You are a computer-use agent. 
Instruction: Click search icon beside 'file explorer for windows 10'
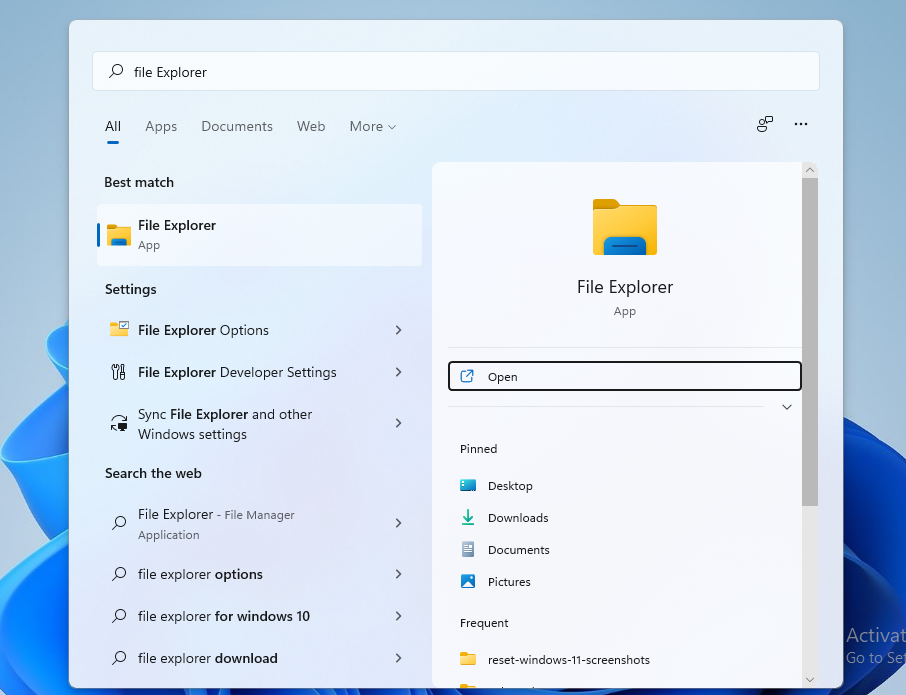[119, 616]
